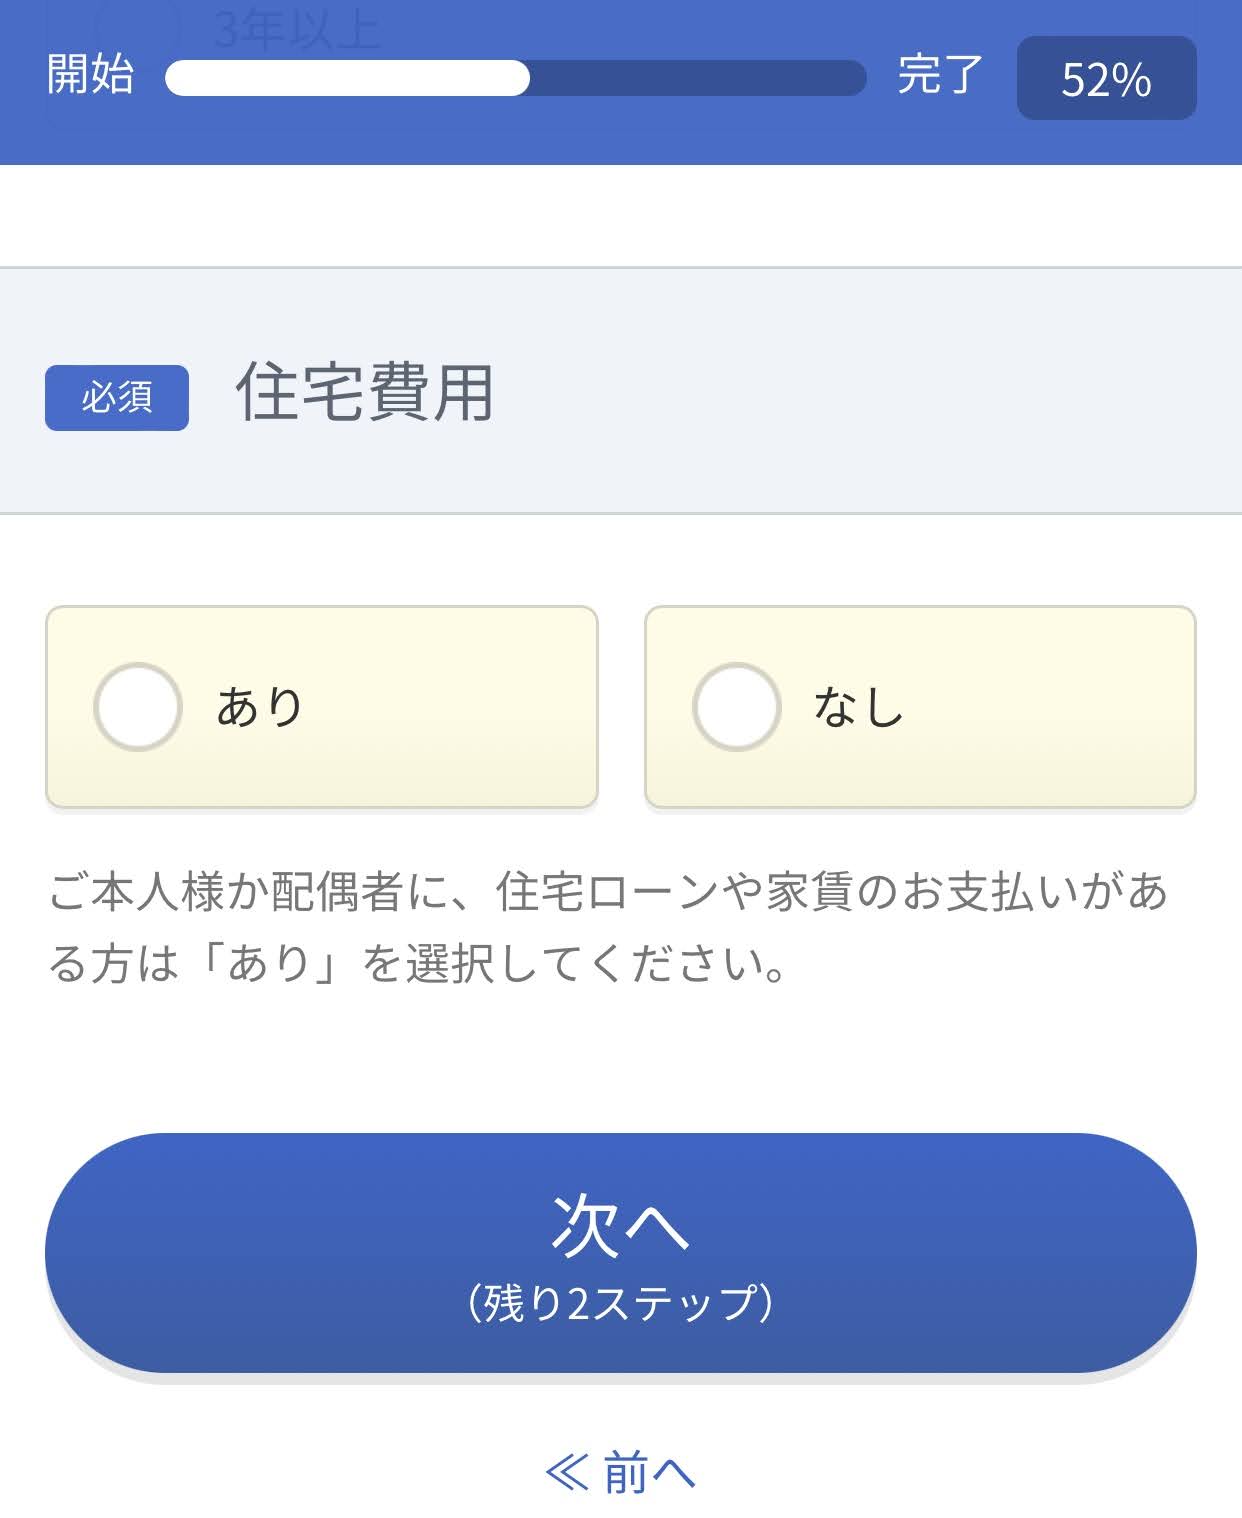
Task: Click the double chevron icon beside 前へ
Action: pyautogui.click(x=567, y=1473)
